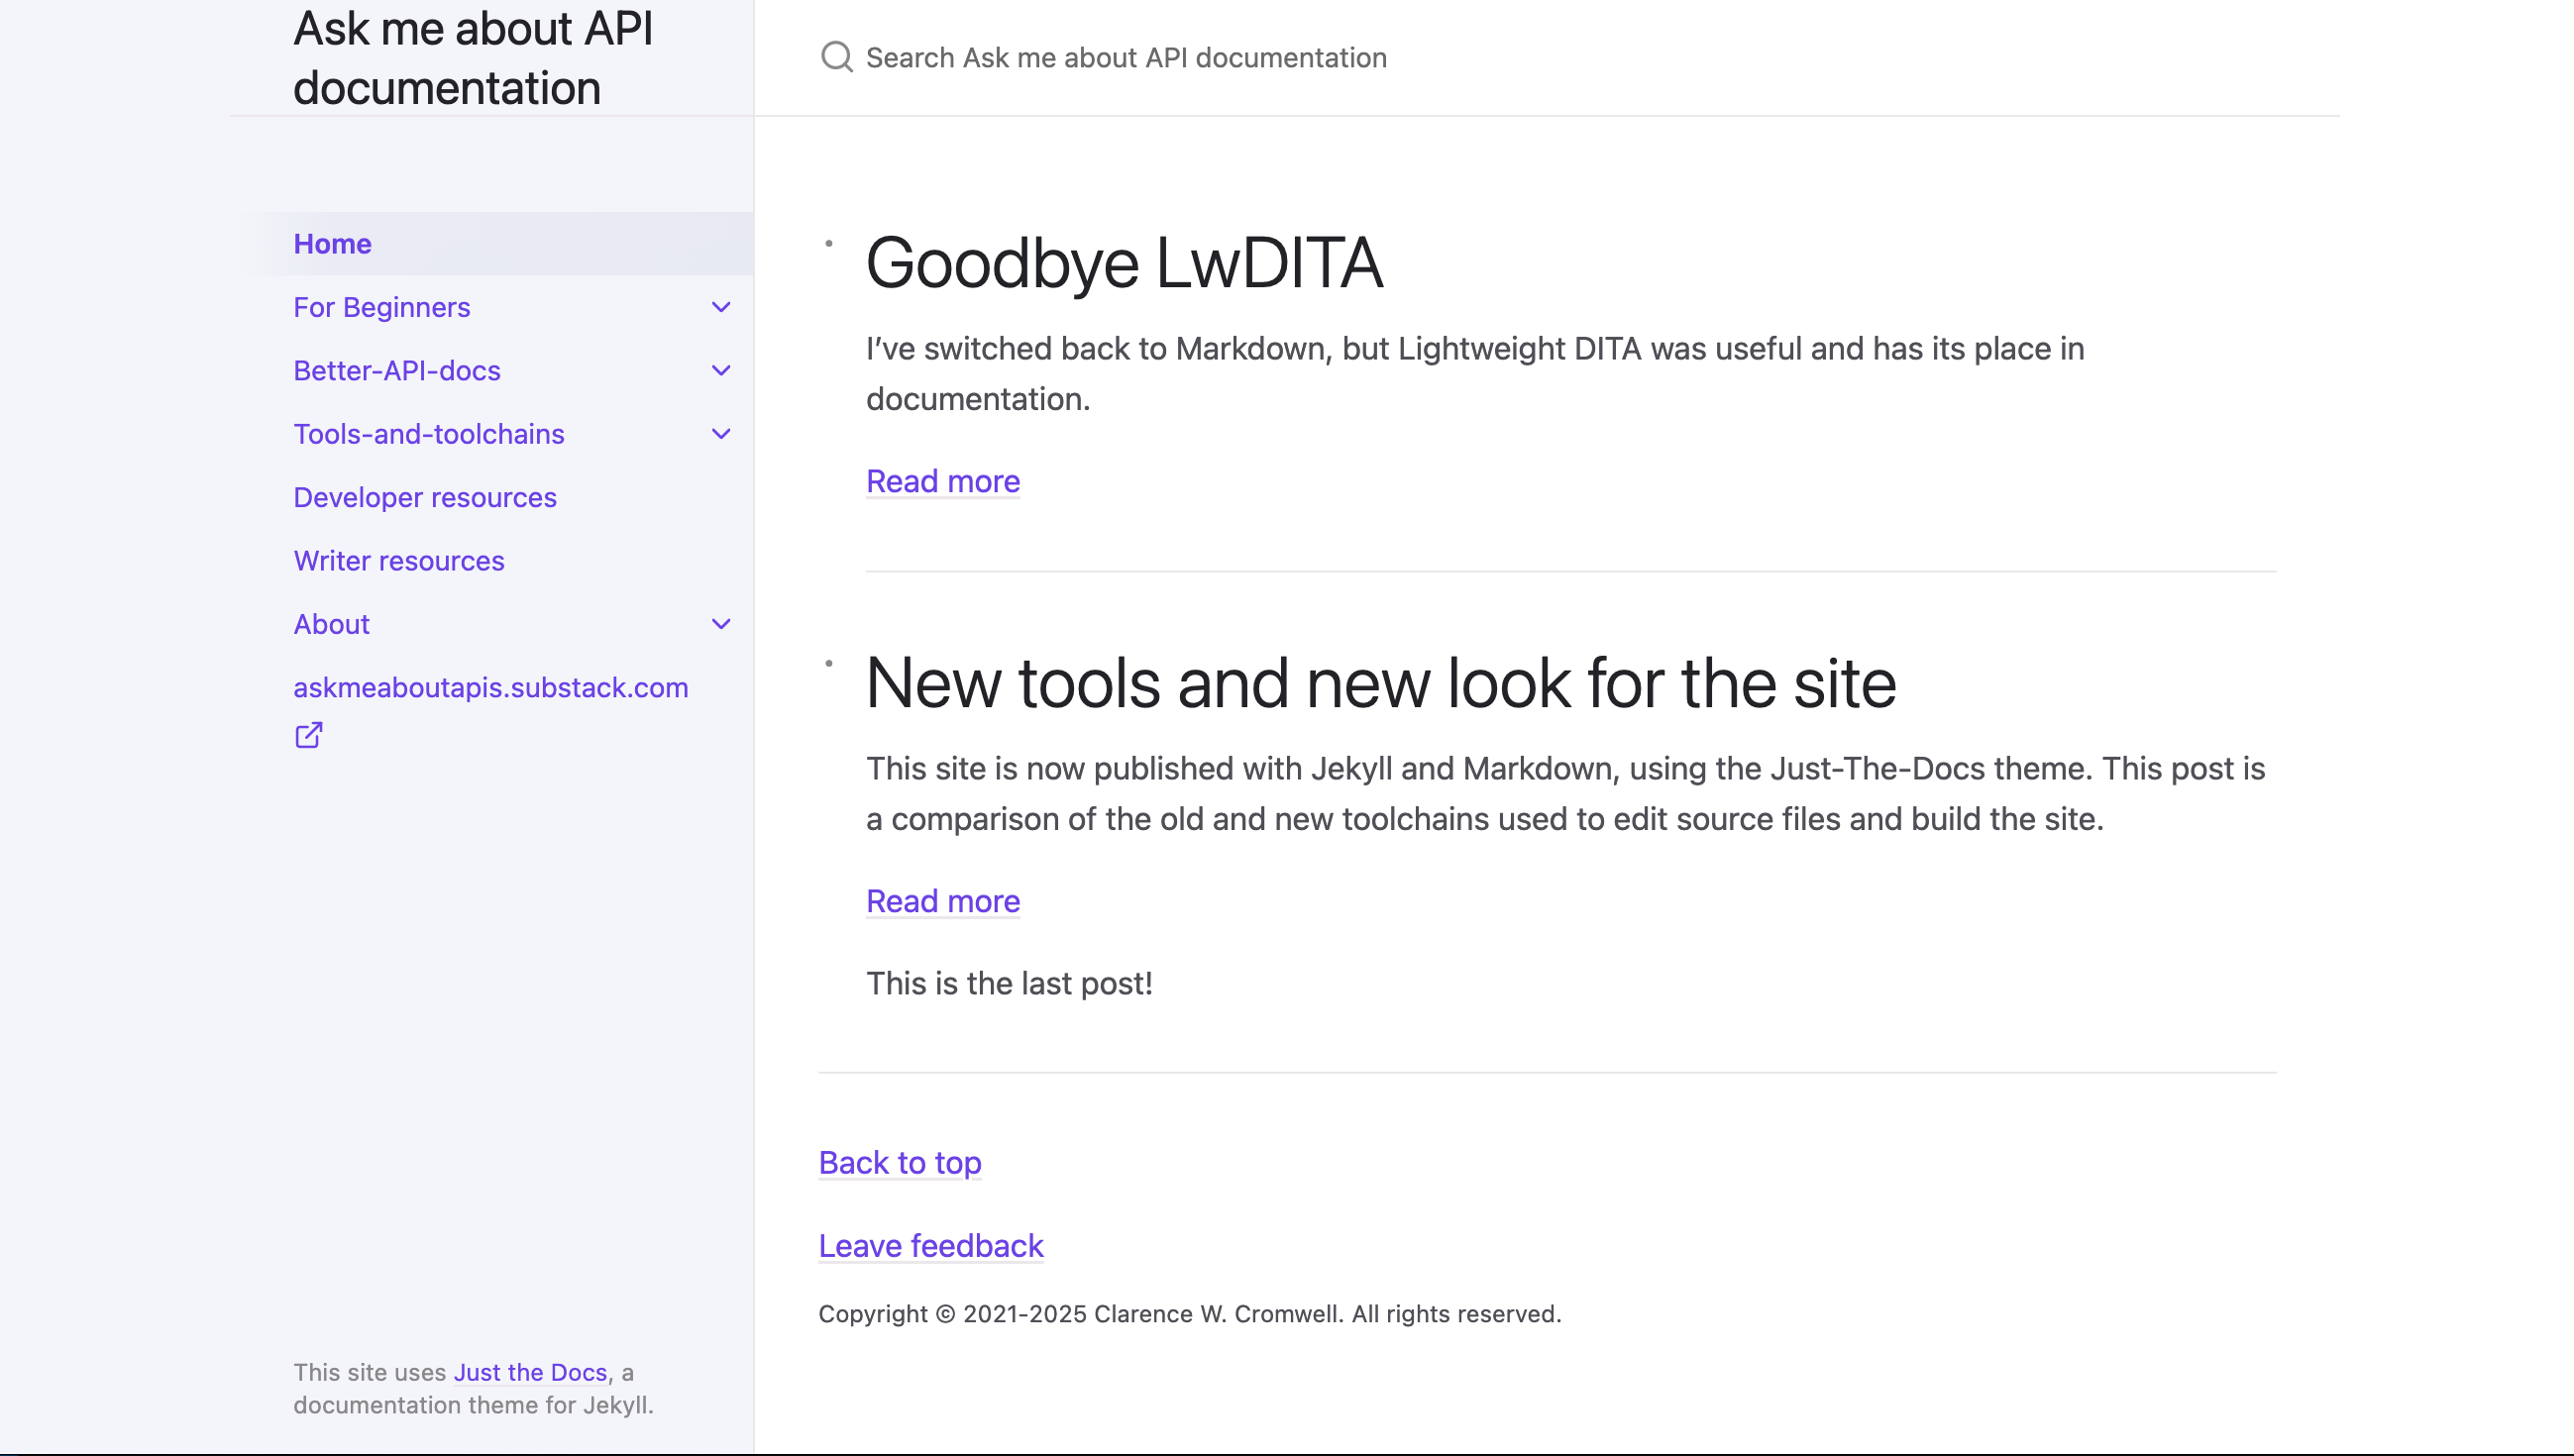Open the Just the Docs theme link
Viewport: 2574px width, 1456px height.
point(530,1373)
